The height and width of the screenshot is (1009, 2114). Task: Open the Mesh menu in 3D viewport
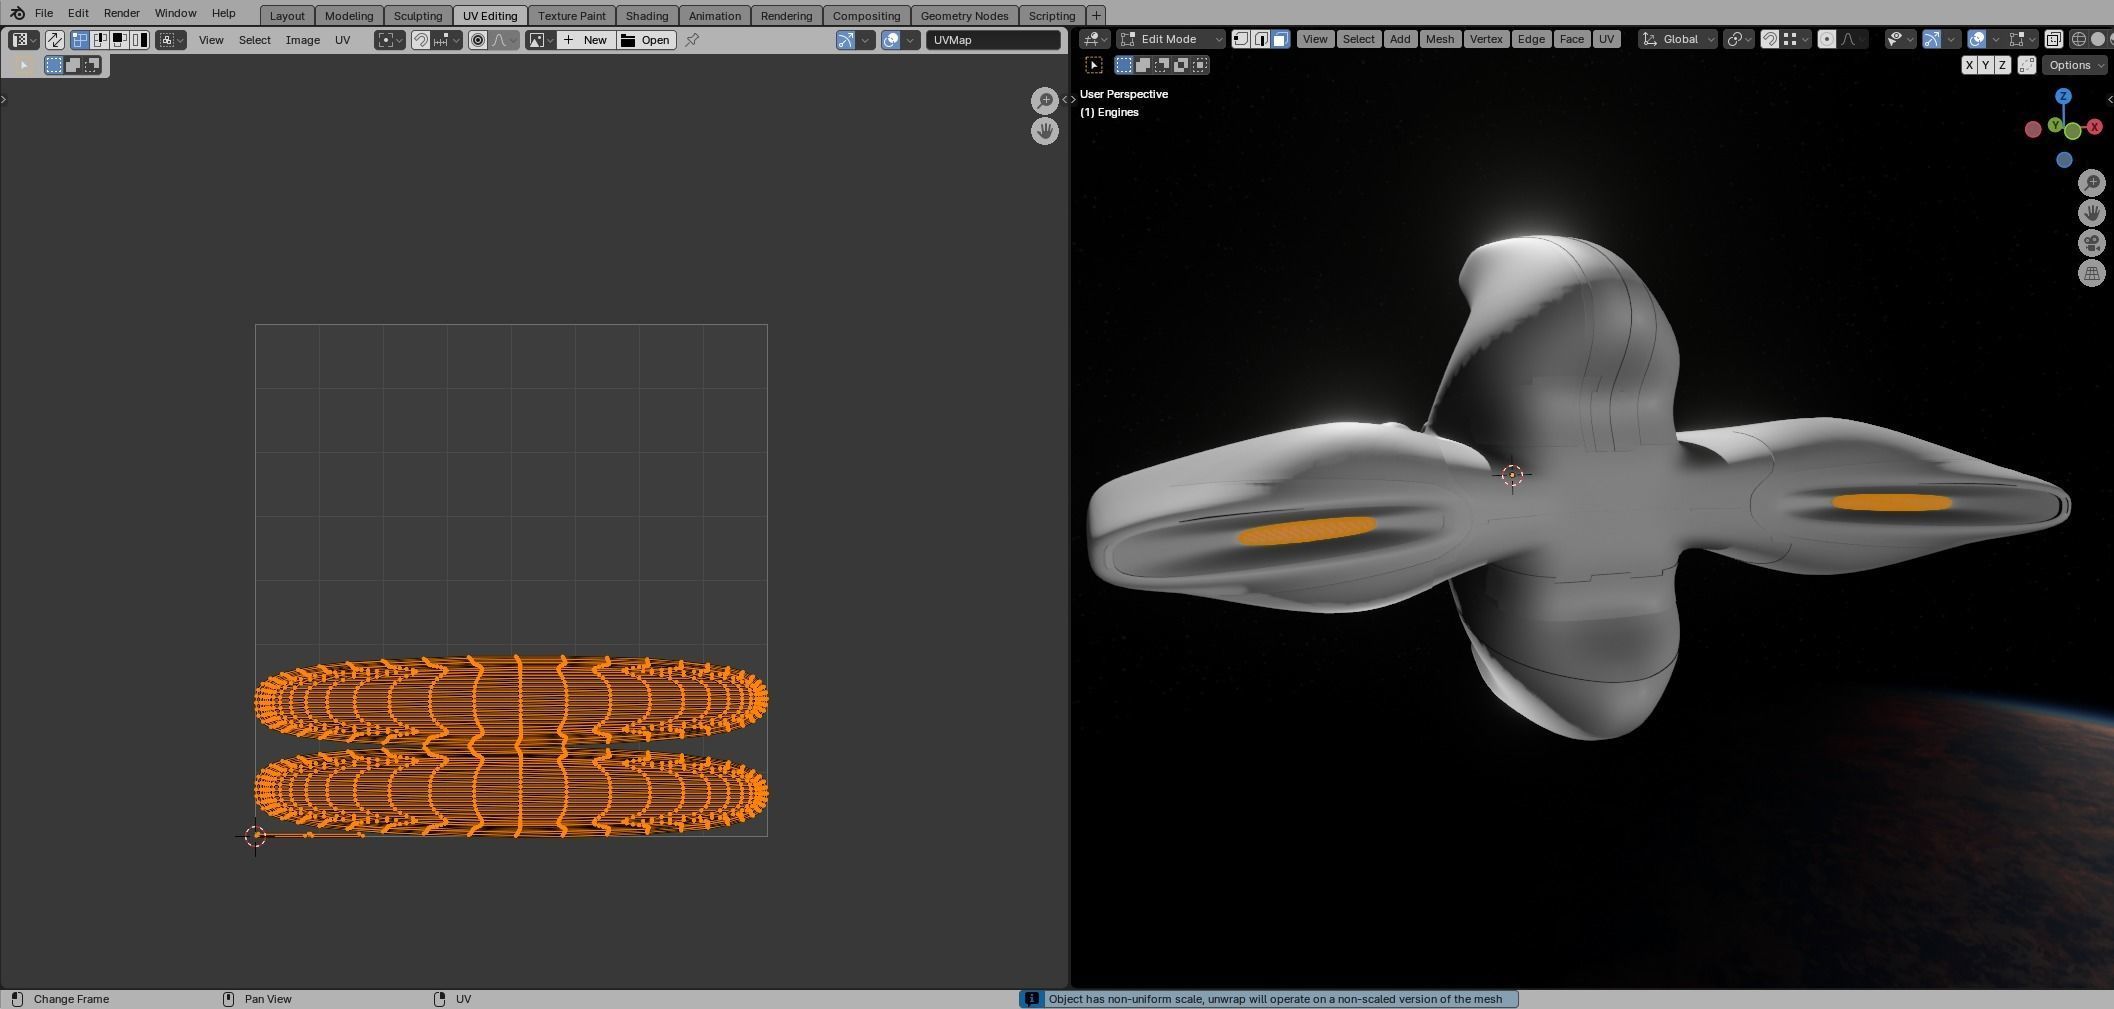click(x=1440, y=39)
